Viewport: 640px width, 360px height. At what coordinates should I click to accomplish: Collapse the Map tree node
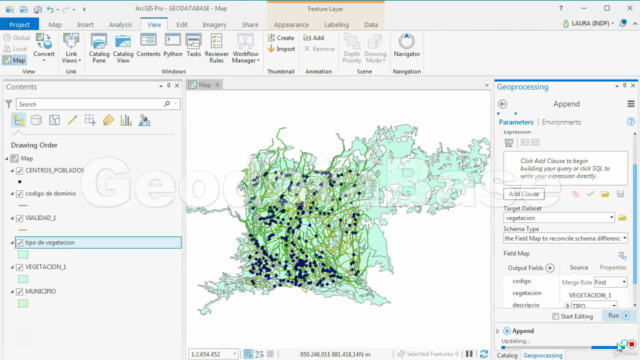click(7, 158)
